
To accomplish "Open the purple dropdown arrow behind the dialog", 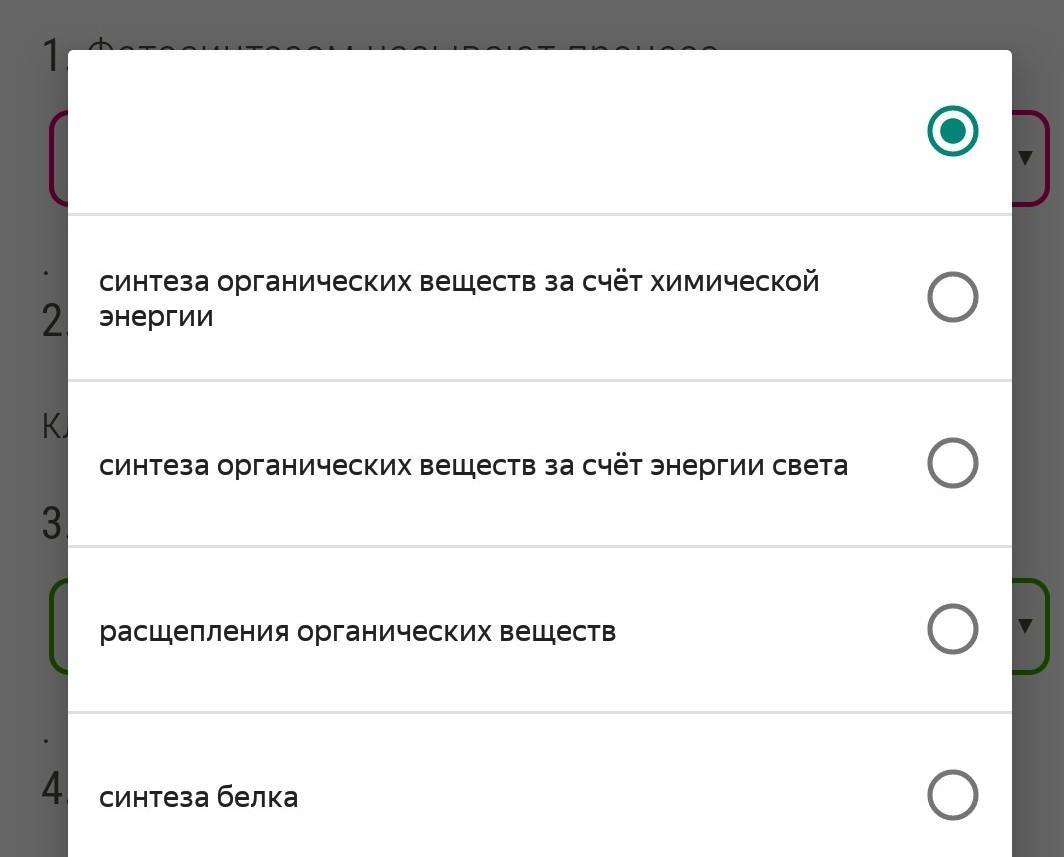I will (1025, 157).
